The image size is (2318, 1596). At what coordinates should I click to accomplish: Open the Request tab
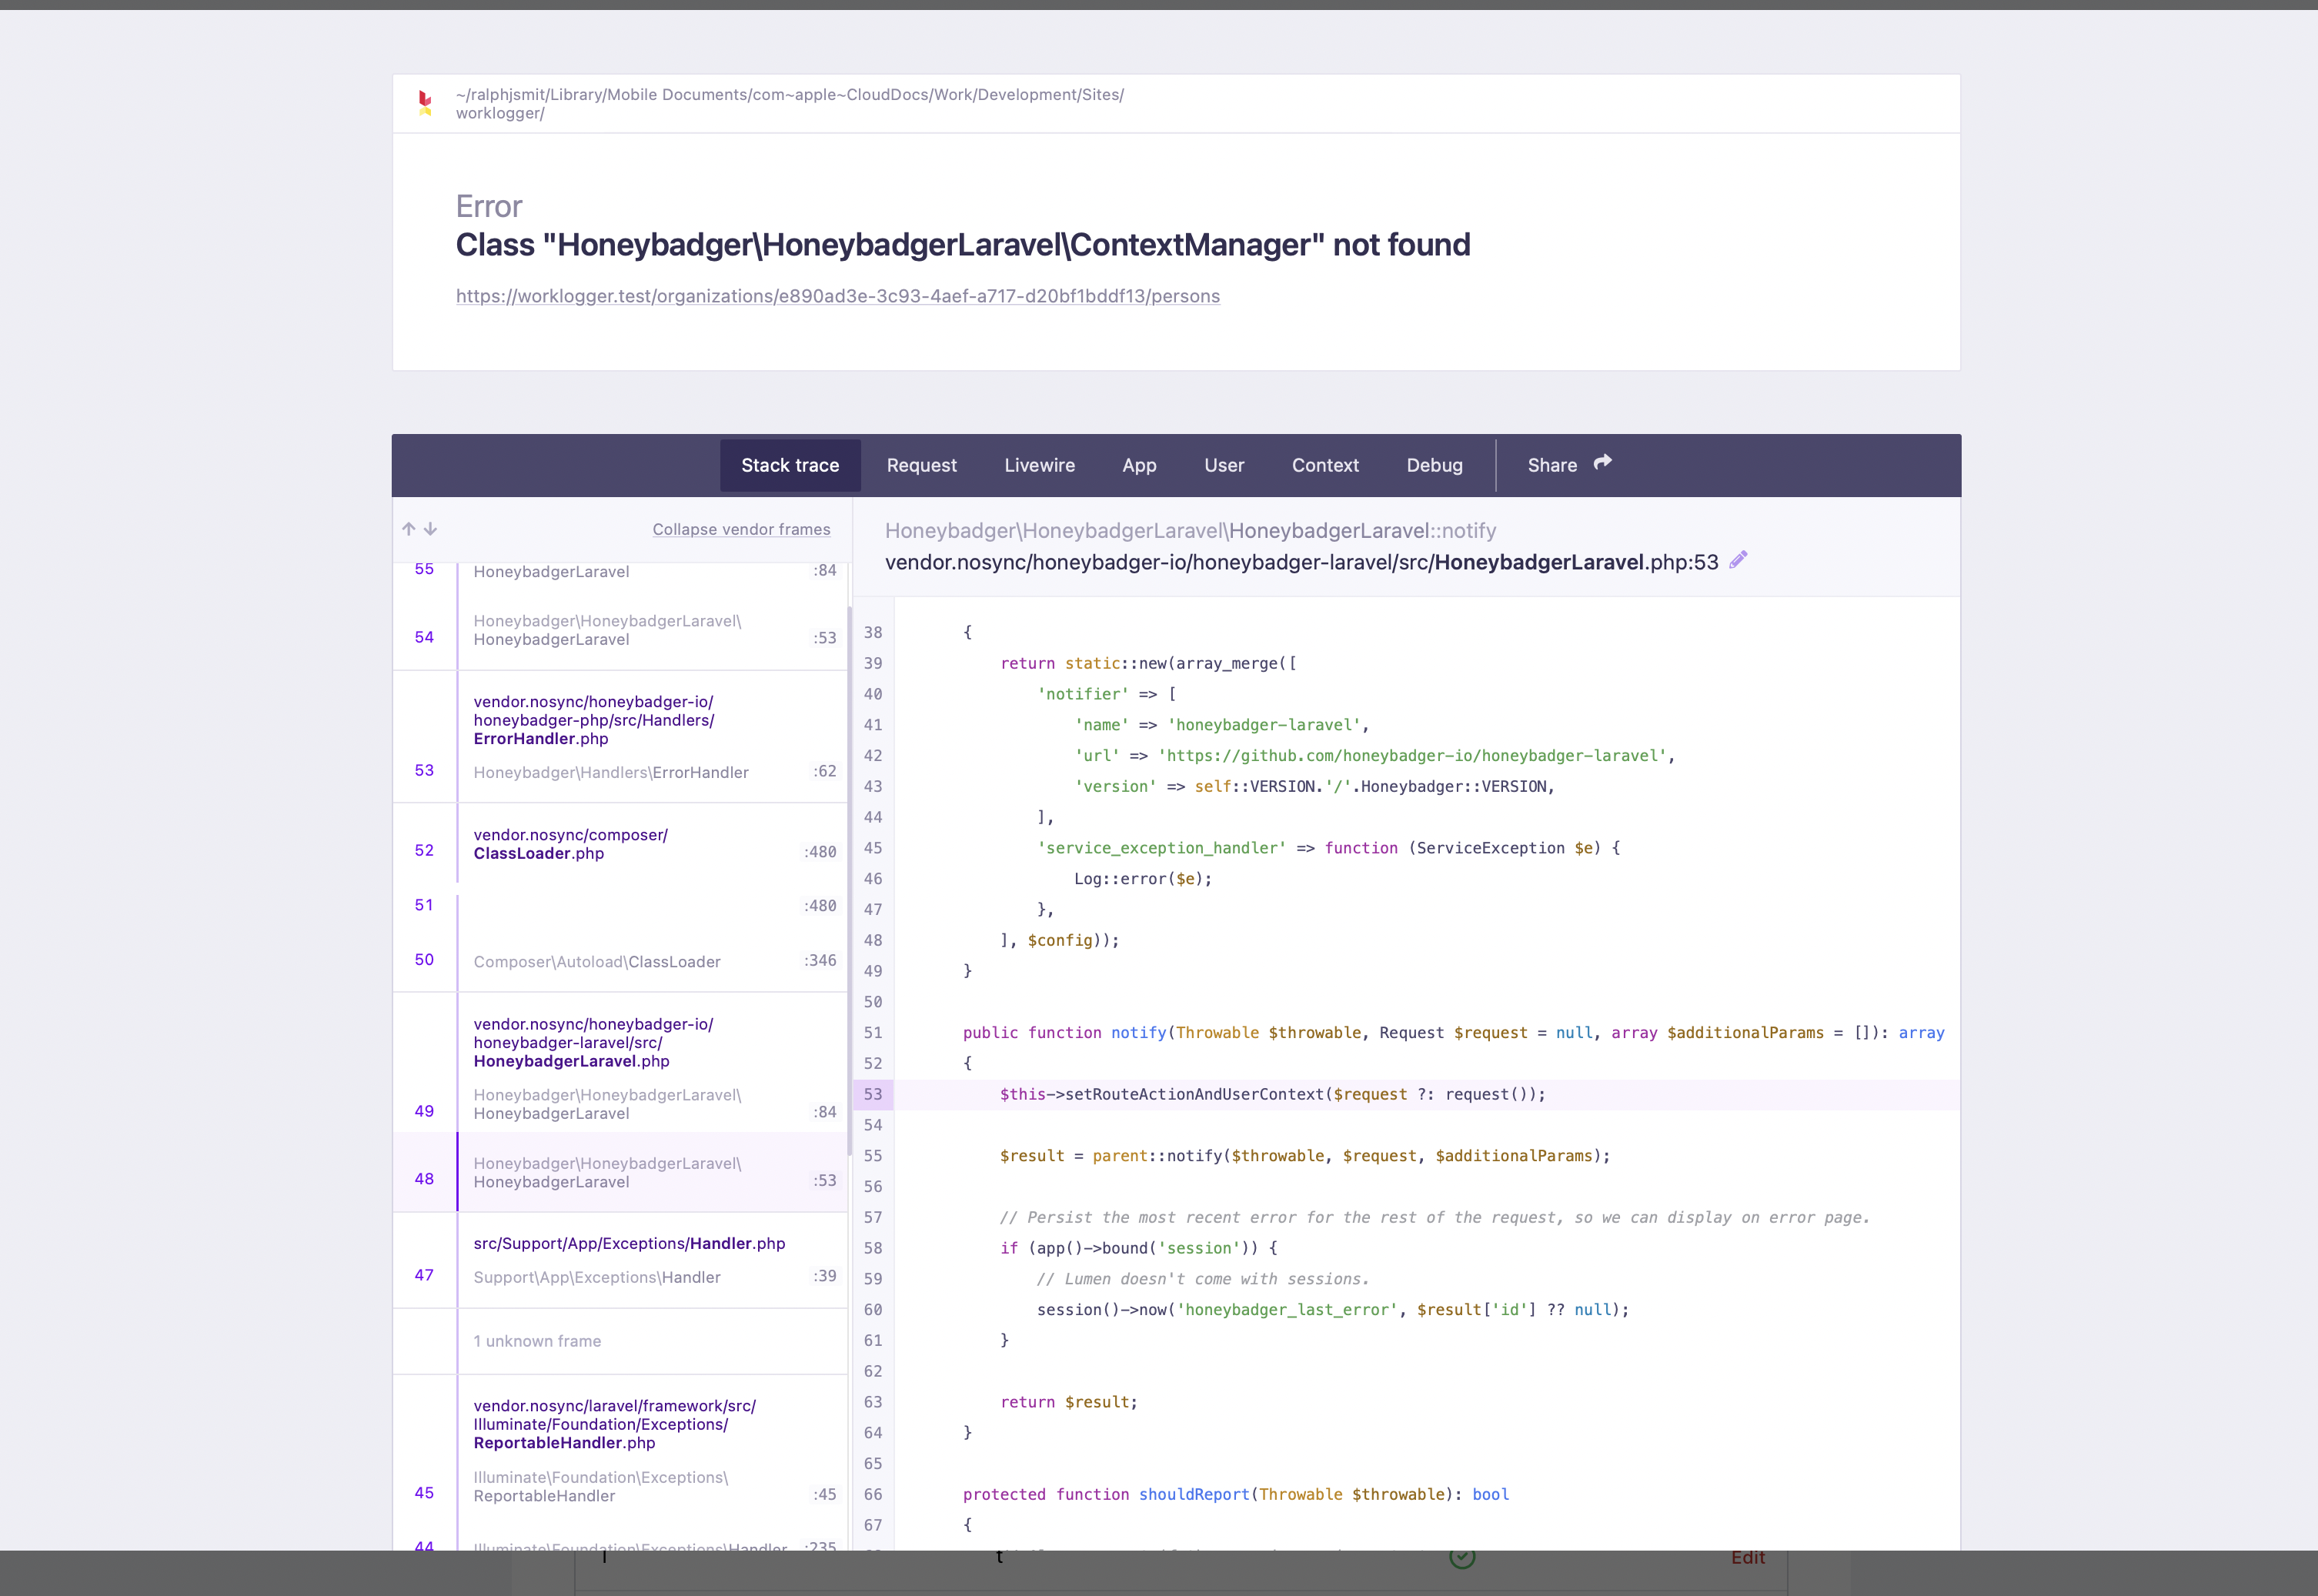coord(921,465)
